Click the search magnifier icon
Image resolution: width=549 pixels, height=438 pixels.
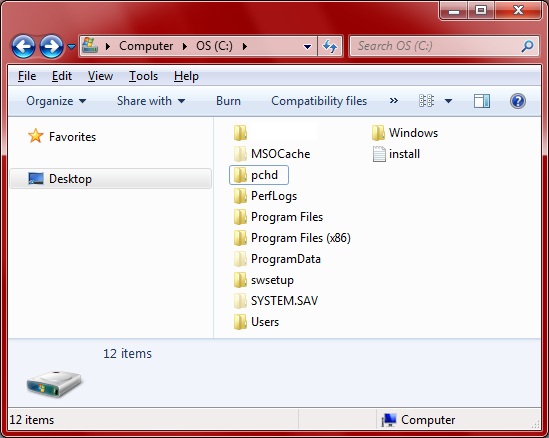[x=527, y=46]
